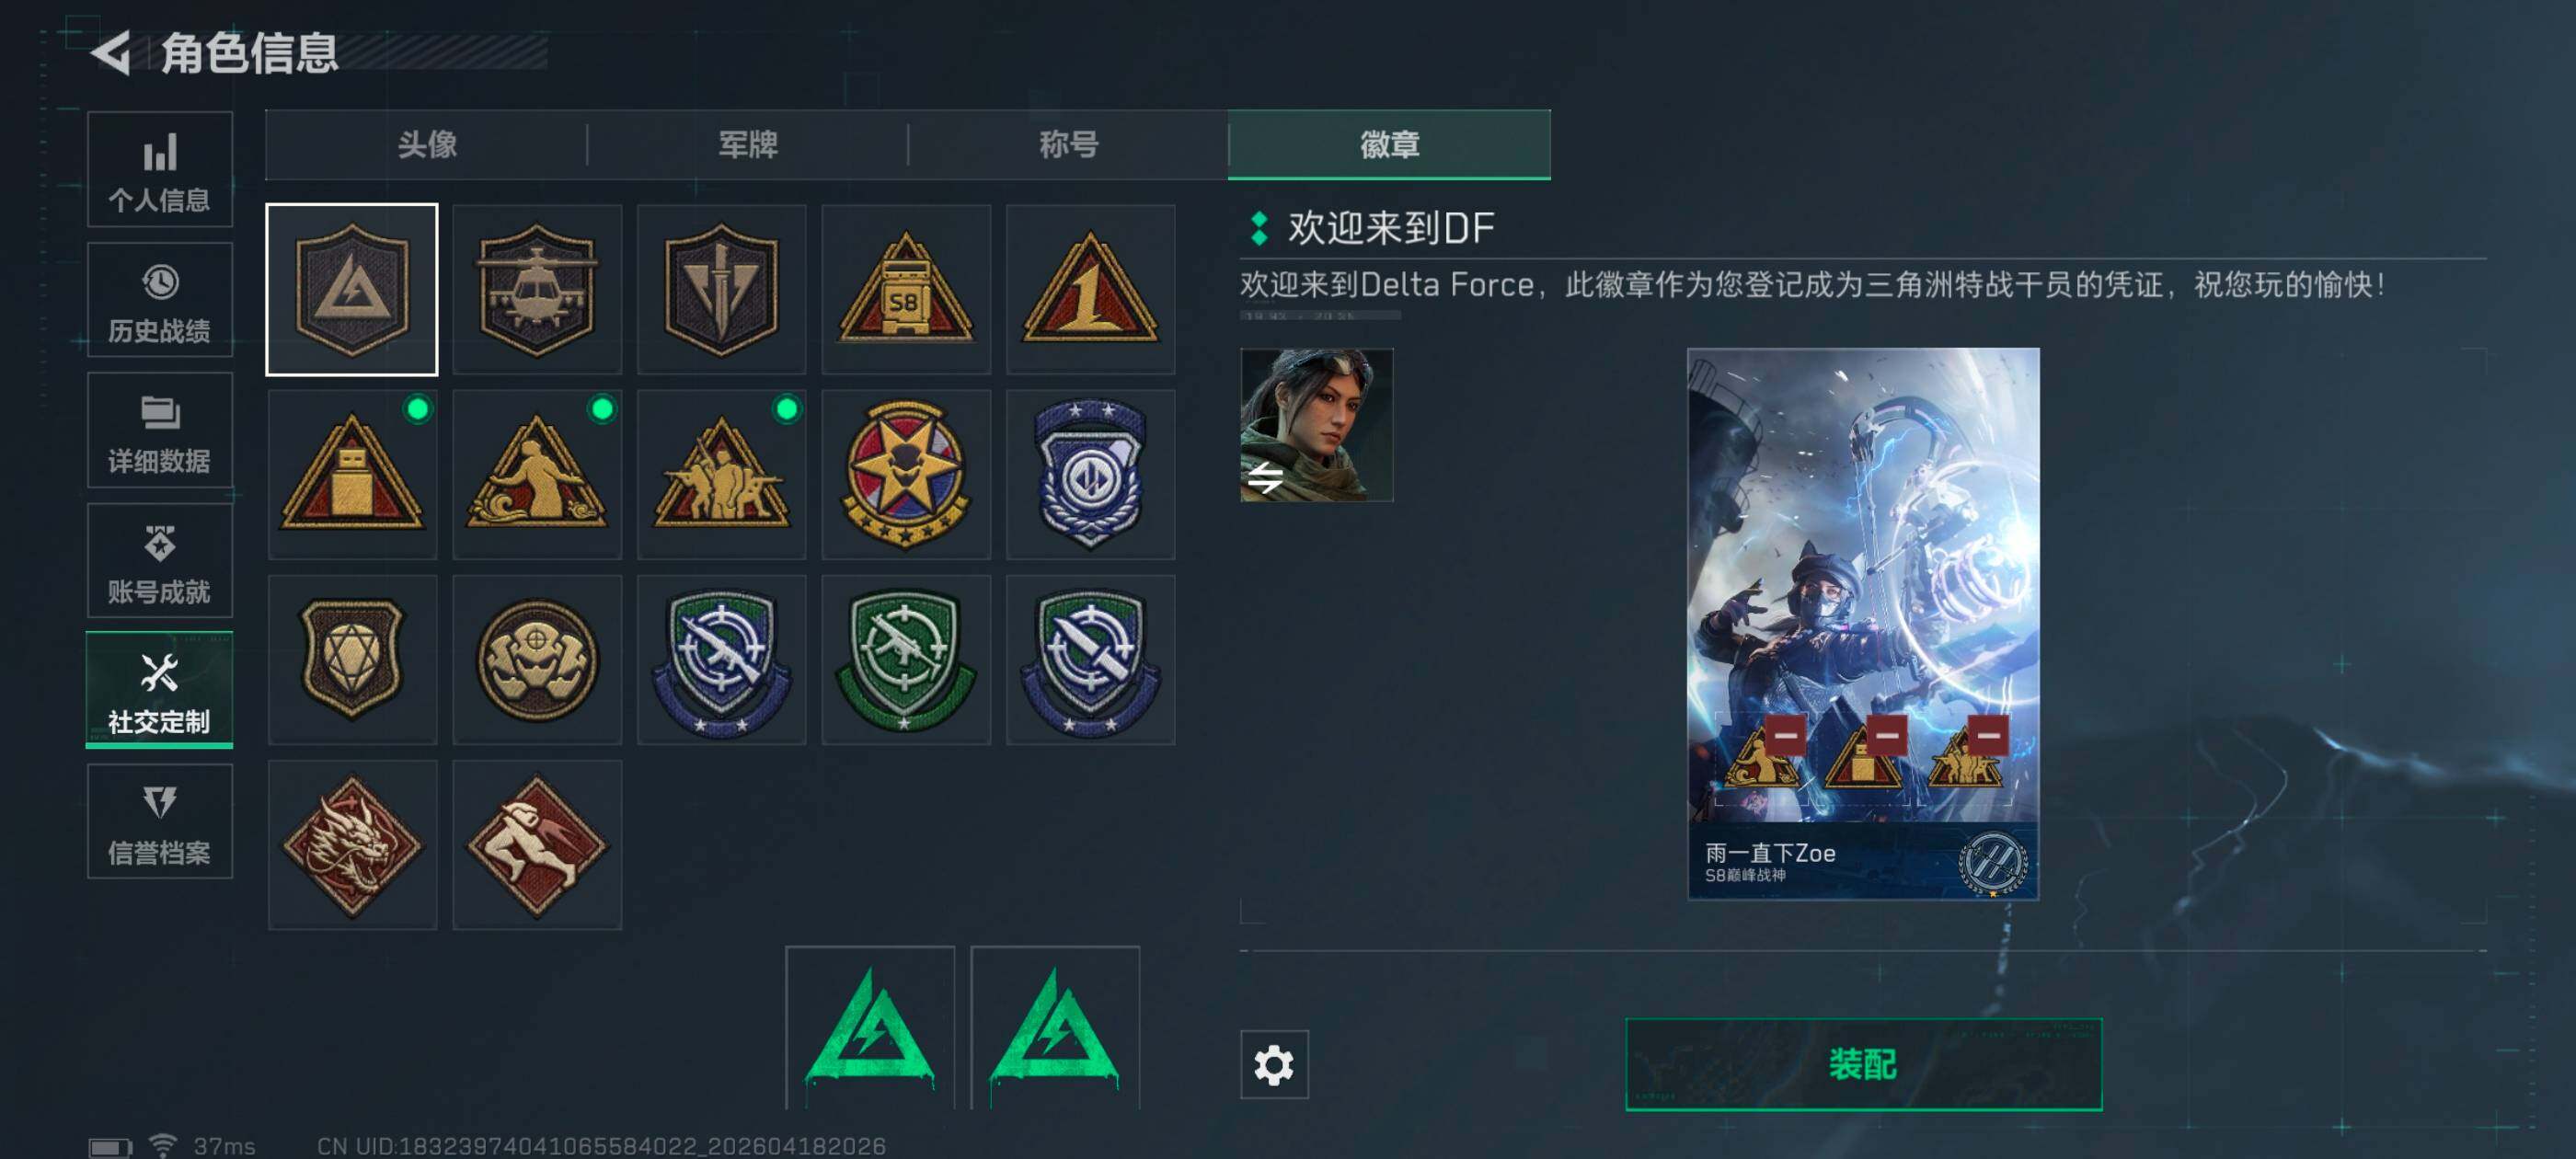Switch to the 称号 tab
This screenshot has width=2576, height=1159.
pyautogui.click(x=1069, y=145)
